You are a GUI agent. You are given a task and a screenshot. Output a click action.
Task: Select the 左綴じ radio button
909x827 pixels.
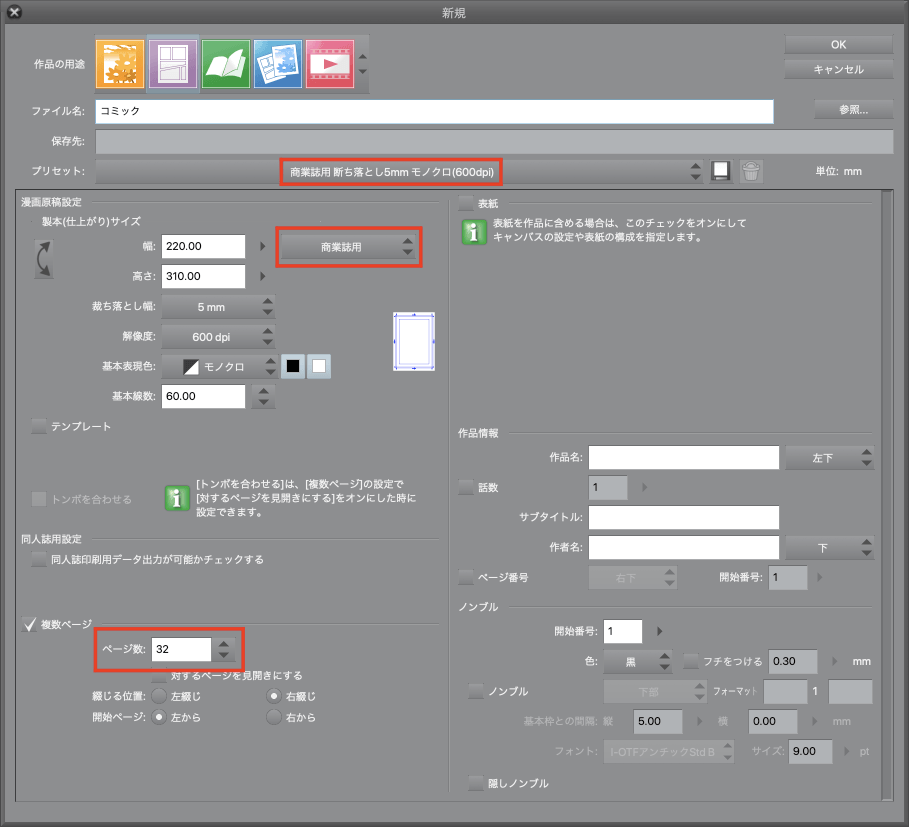159,696
